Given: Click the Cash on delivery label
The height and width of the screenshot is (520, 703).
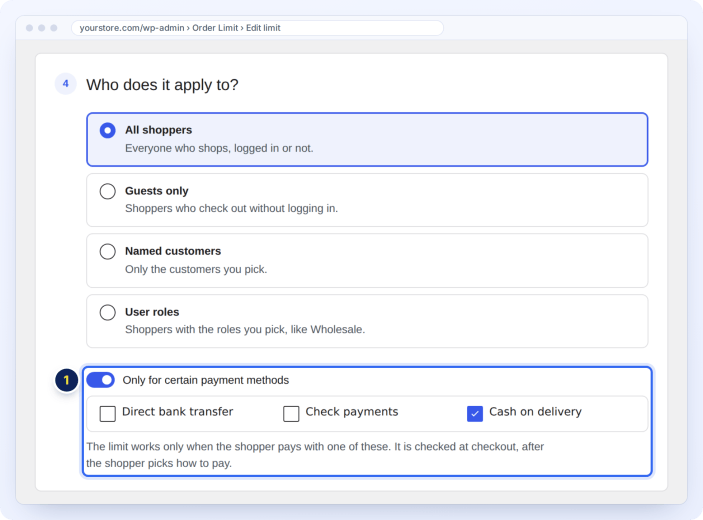Looking at the screenshot, I should (x=535, y=412).
